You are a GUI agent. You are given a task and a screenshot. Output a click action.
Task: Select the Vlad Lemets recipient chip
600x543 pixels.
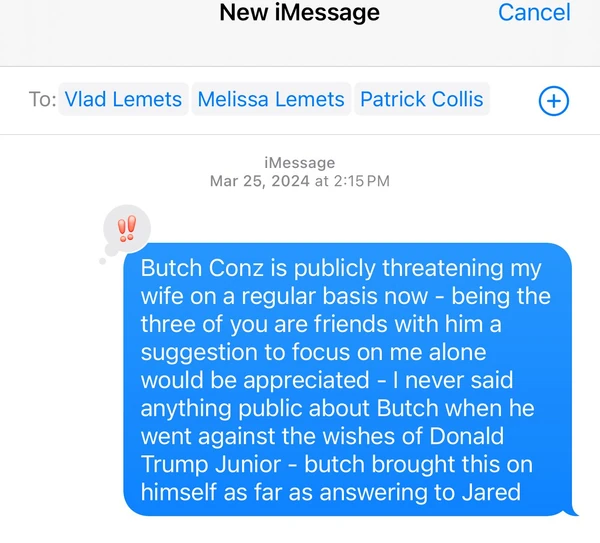pos(123,99)
